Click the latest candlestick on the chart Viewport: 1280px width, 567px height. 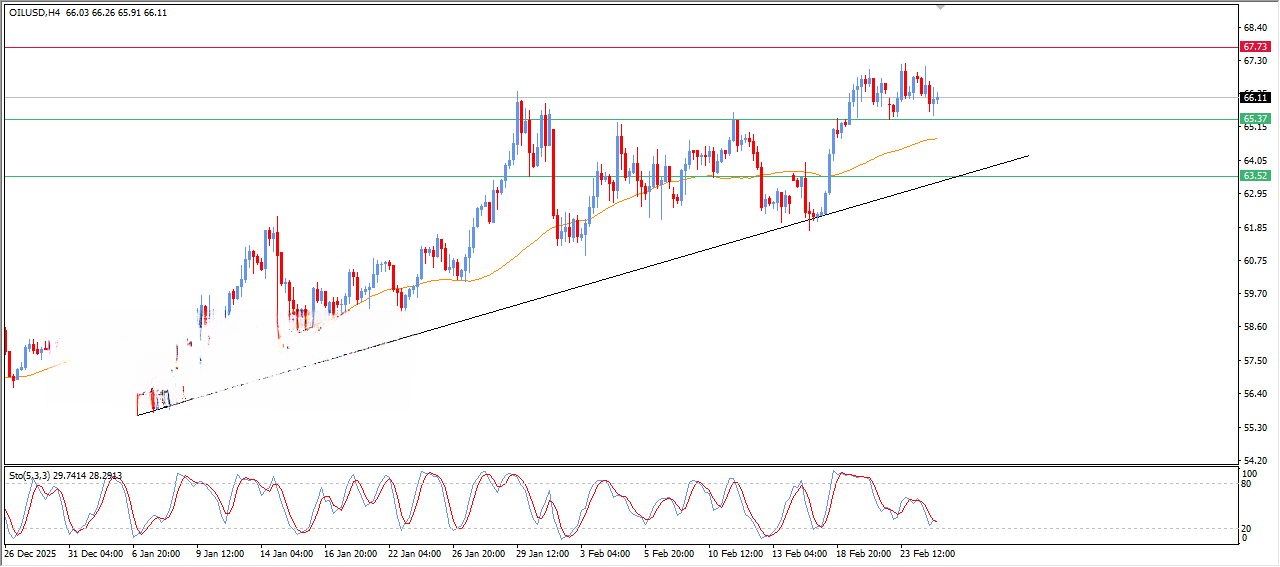937,97
